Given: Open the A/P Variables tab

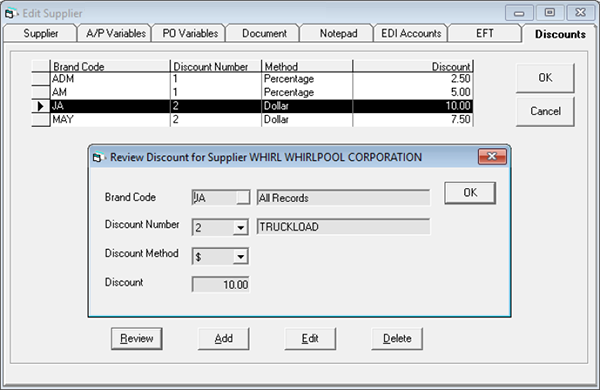Looking at the screenshot, I should 116,33.
